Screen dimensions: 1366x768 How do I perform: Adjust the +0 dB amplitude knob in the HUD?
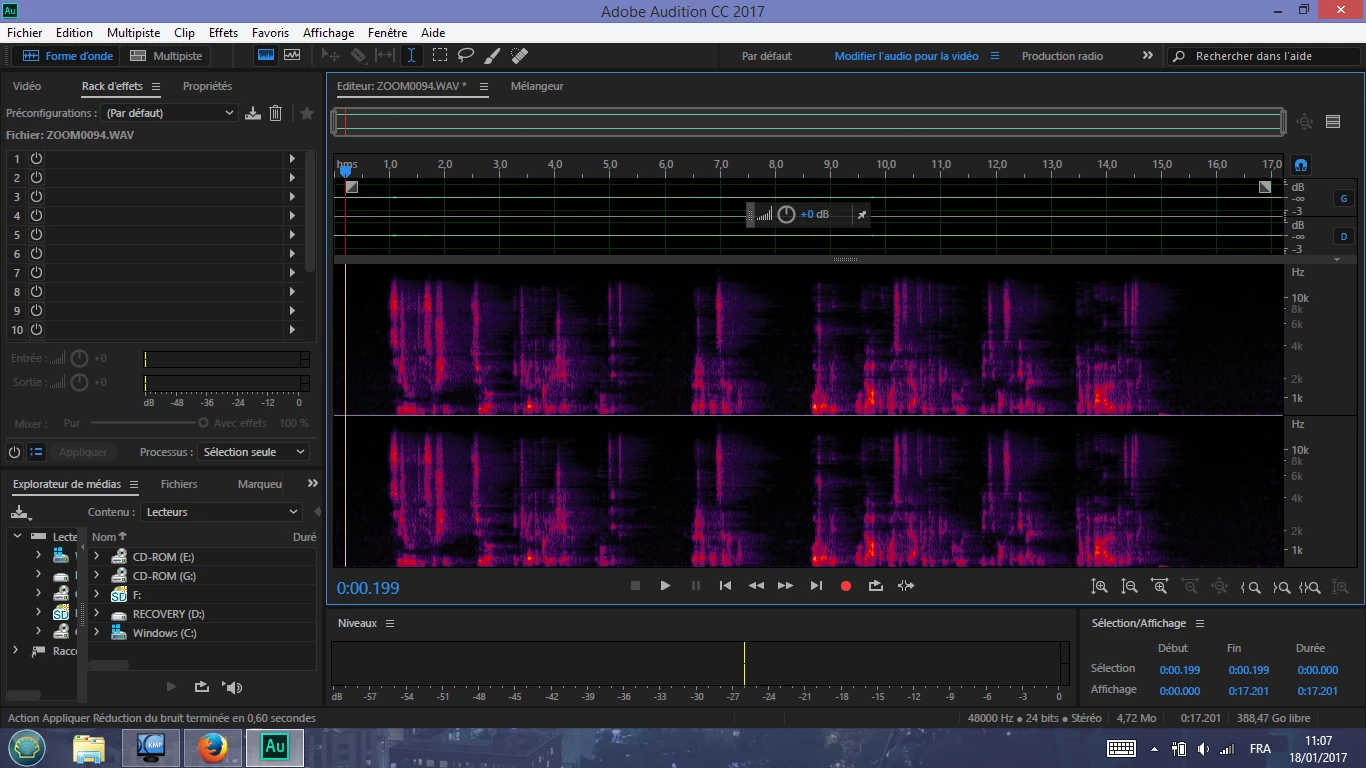[x=787, y=214]
